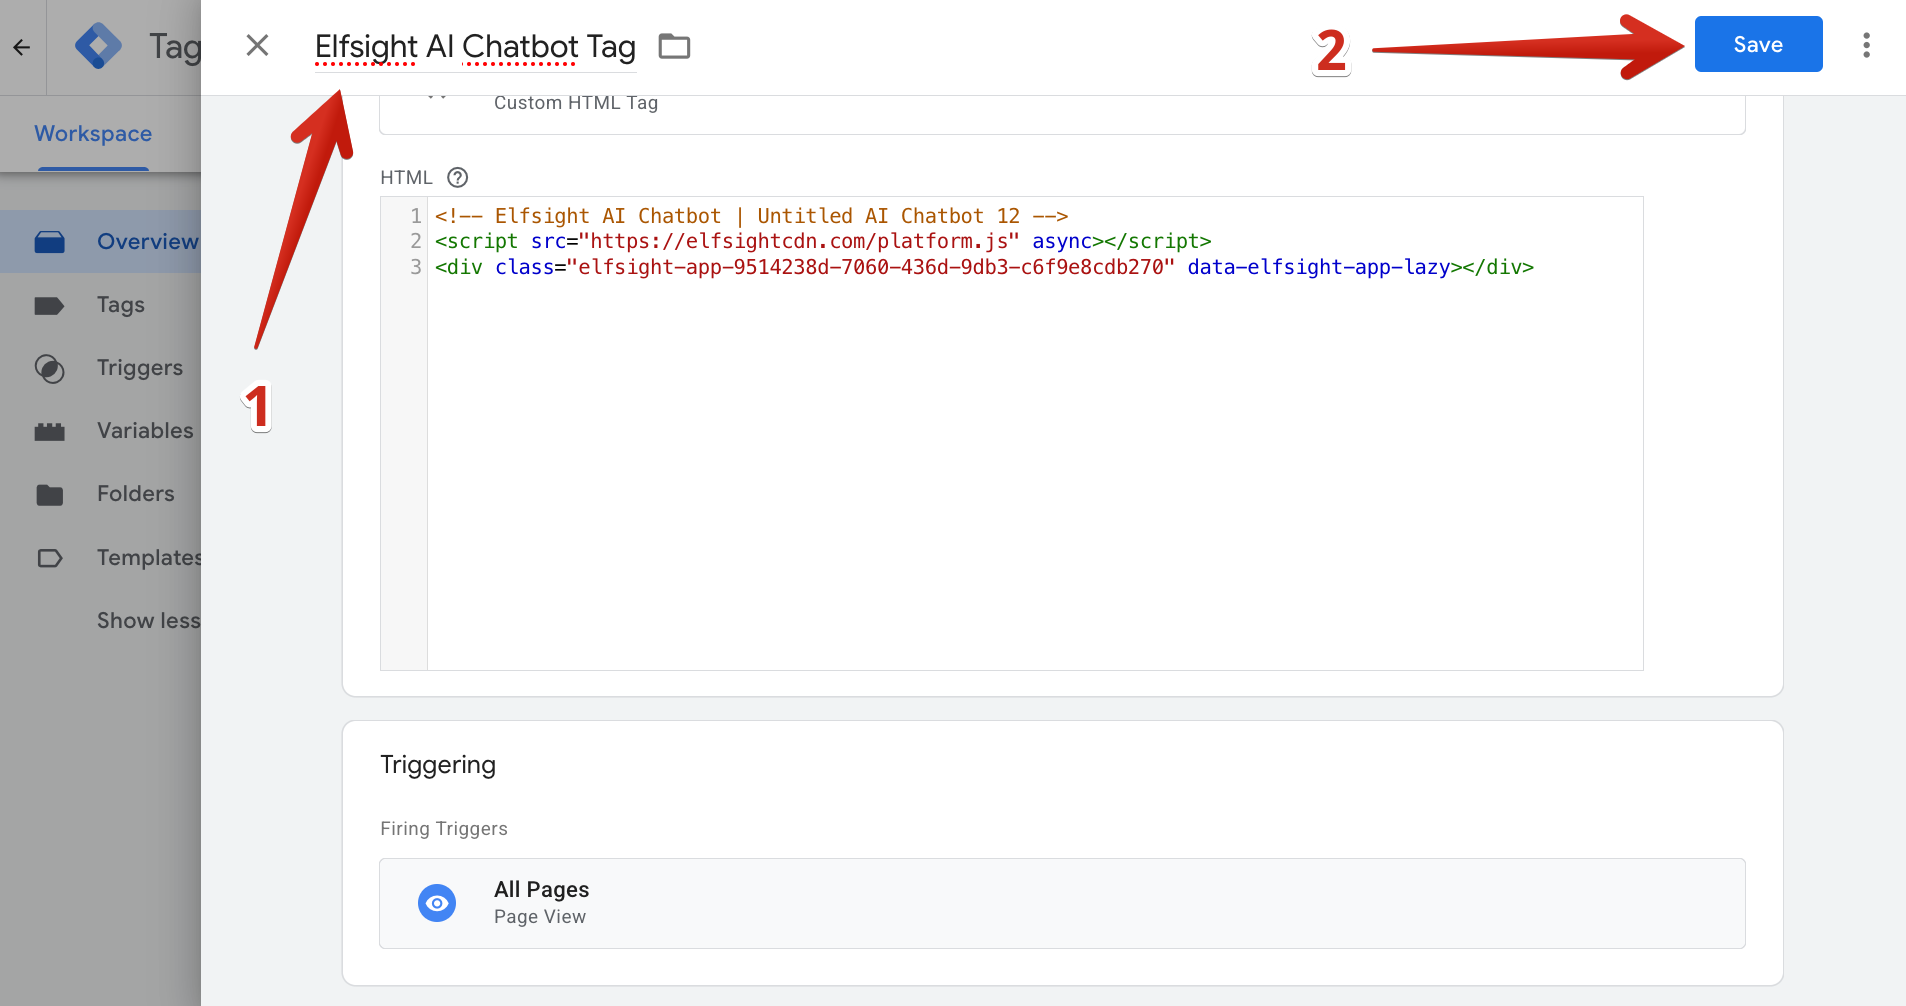
Task: Open Tags in the sidebar
Action: (x=100, y=305)
